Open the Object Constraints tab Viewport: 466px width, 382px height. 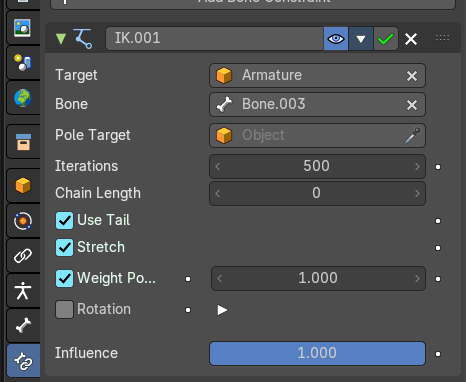[23, 256]
